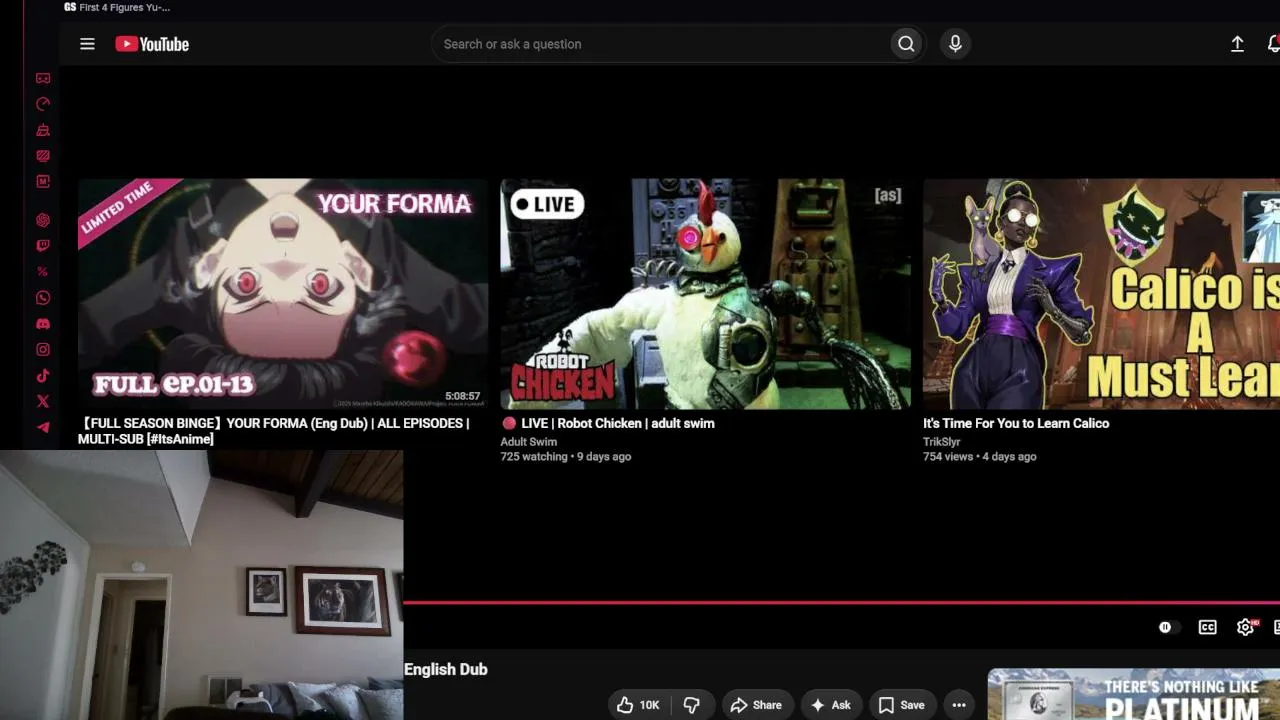Visit the Adult Swim channel link
The width and height of the screenshot is (1280, 720).
(529, 441)
